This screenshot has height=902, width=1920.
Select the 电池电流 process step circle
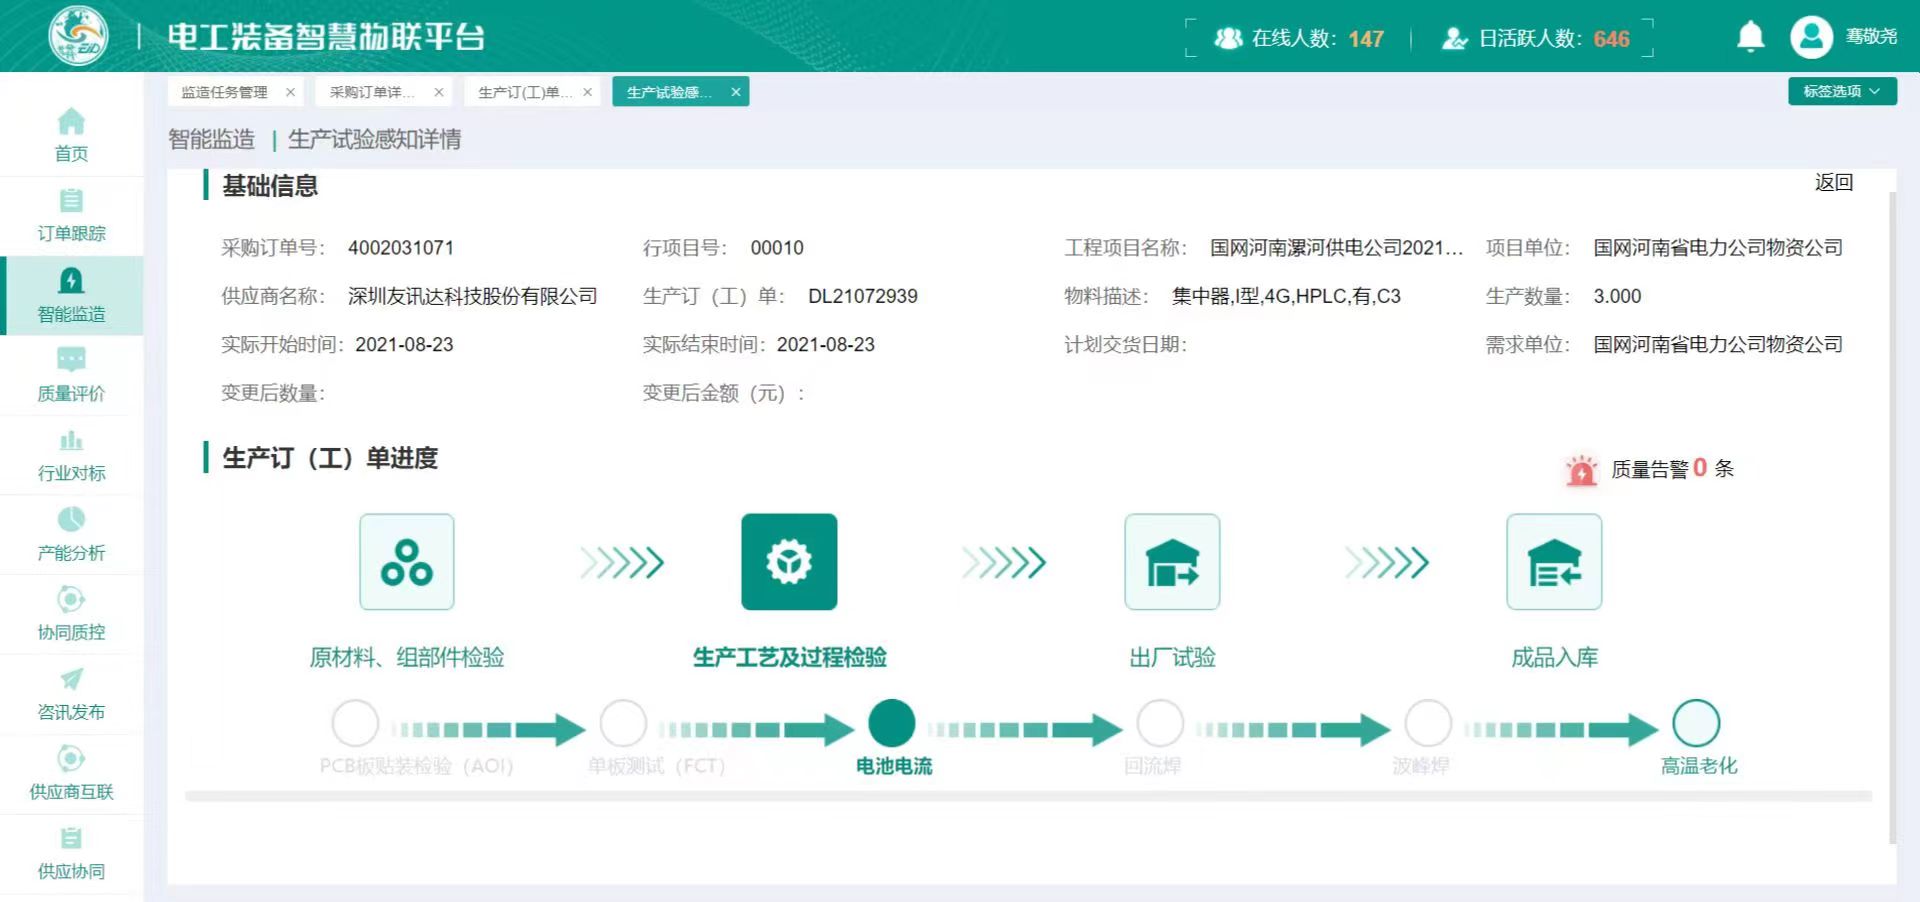tap(891, 723)
